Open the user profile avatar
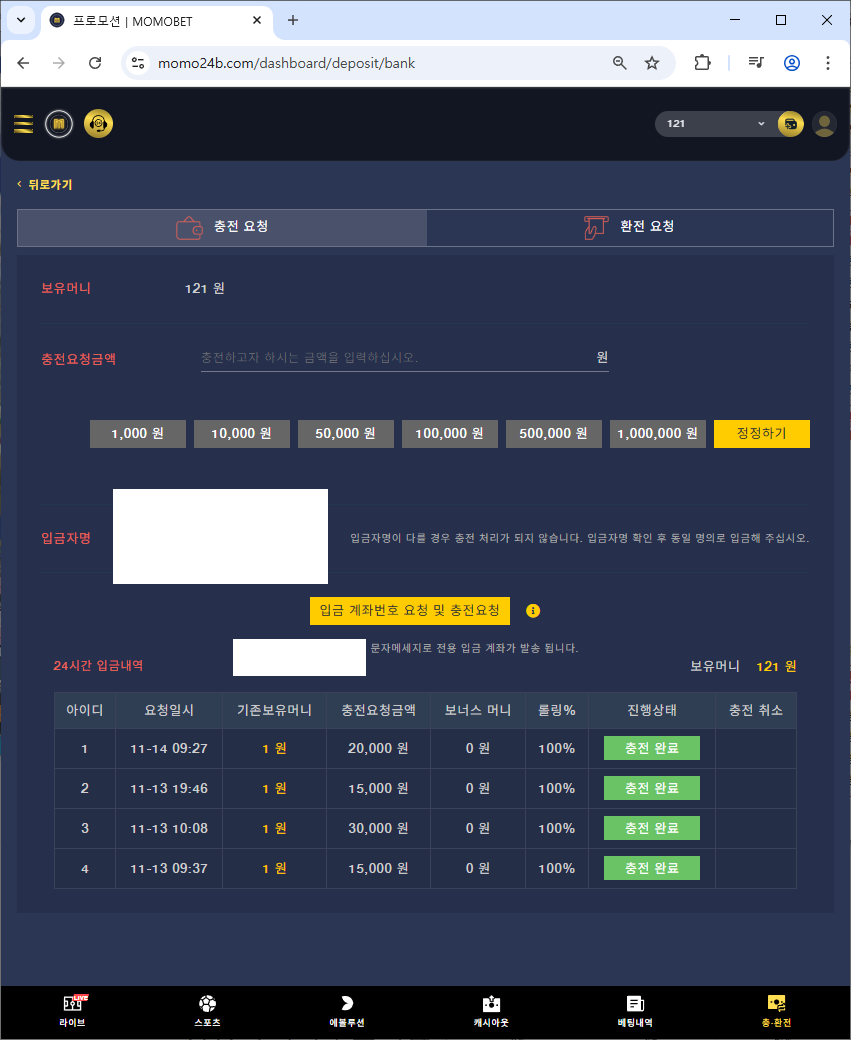 [x=824, y=124]
